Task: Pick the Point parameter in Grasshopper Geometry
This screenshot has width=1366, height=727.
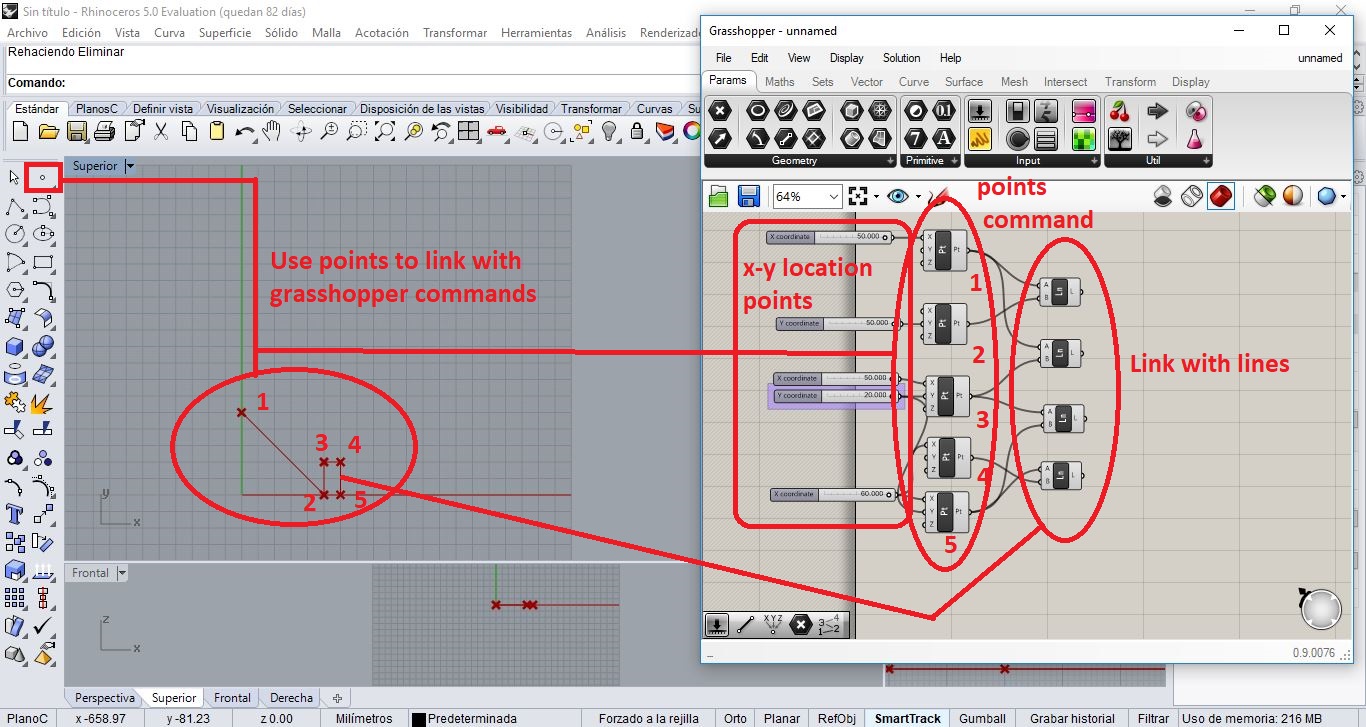Action: coord(720,111)
